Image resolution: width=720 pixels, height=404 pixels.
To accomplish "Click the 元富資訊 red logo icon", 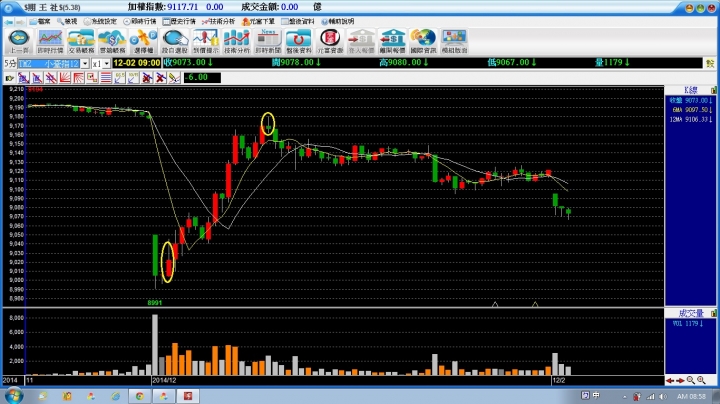I will click(330, 41).
